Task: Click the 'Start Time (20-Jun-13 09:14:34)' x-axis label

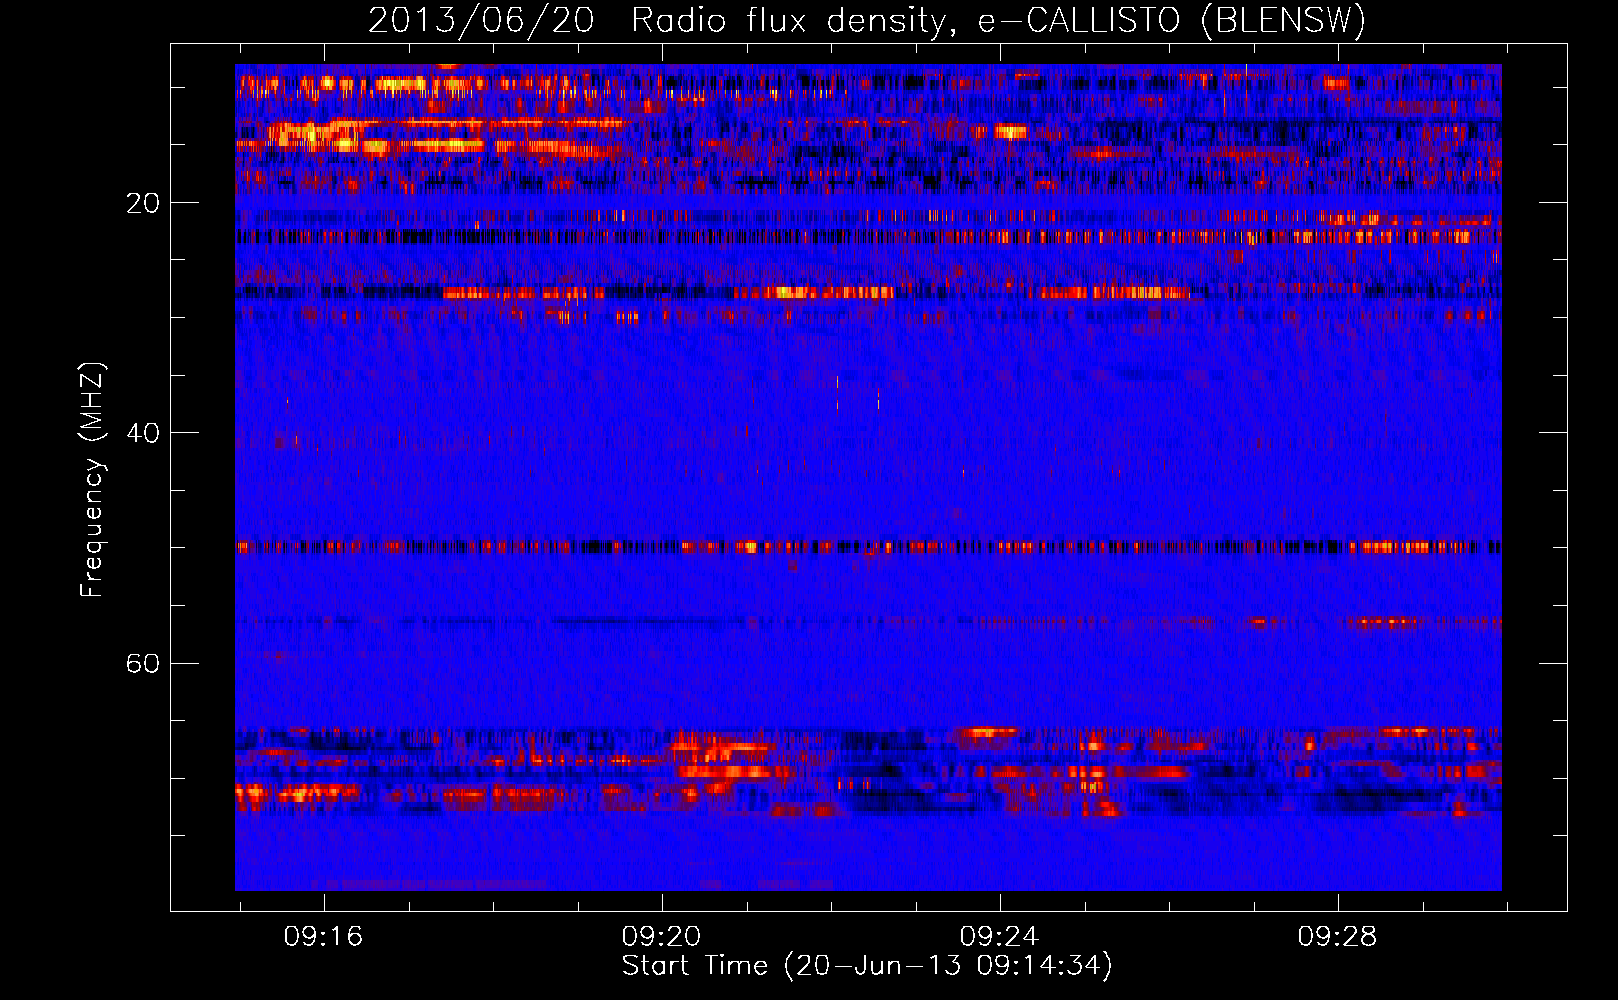Action: (867, 966)
